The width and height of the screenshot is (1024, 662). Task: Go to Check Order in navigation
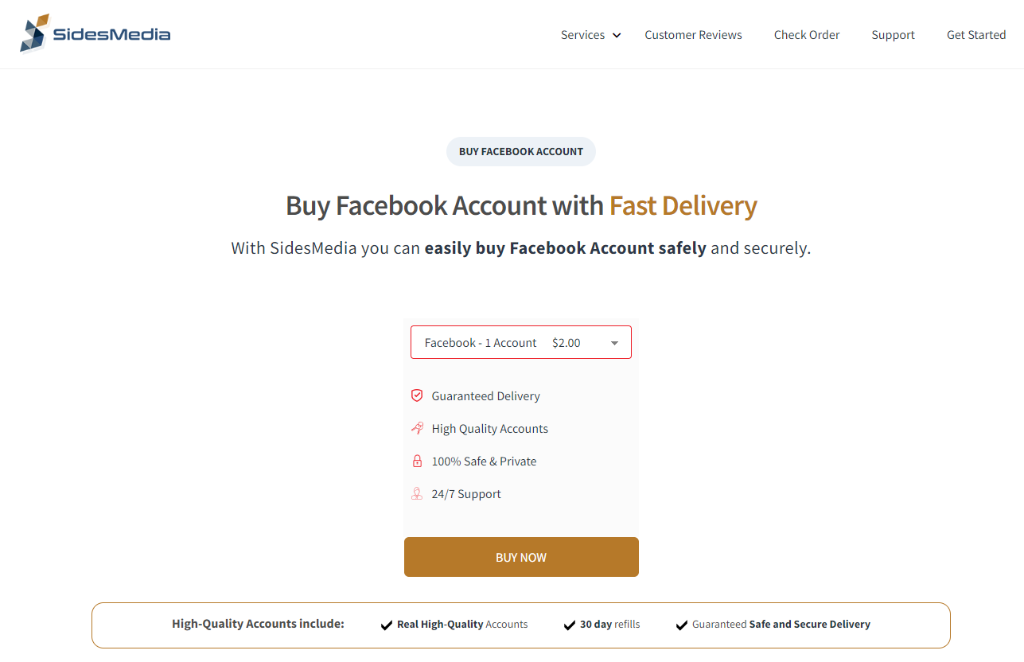pos(807,35)
